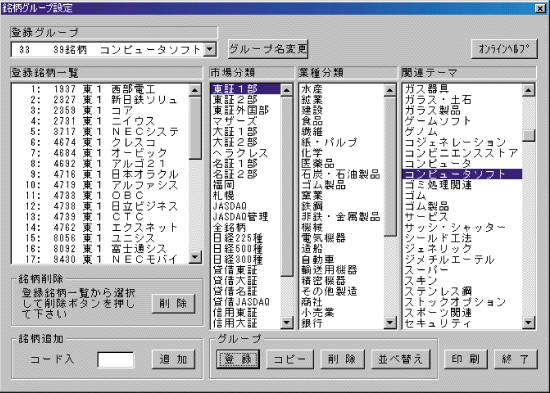Select 福岡 in 市場分類
The height and width of the screenshot is (393, 550).
tap(246, 185)
